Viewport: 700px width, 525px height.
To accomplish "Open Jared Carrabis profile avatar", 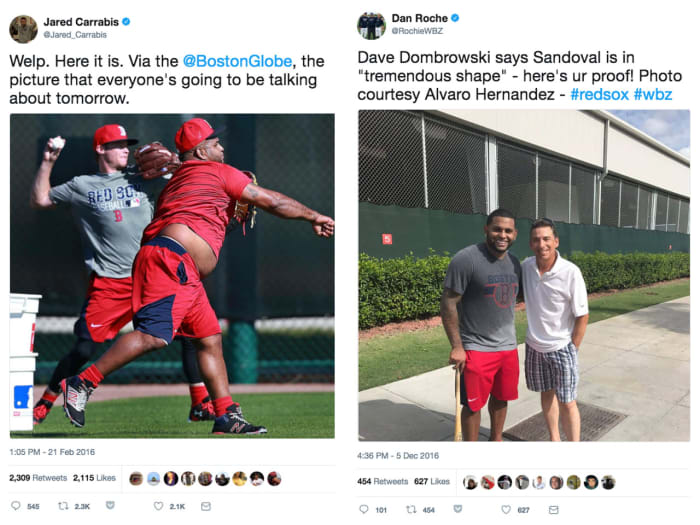I will [x=24, y=29].
